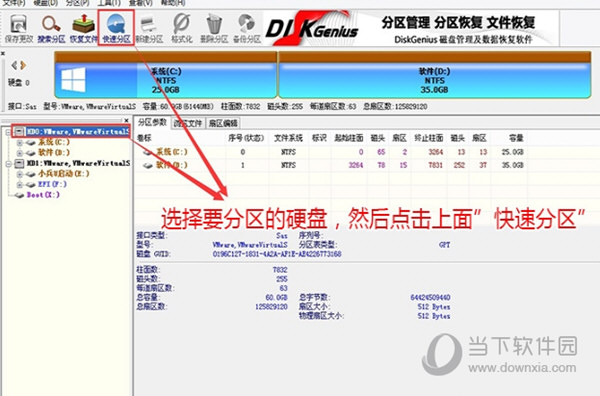Select 小兵U启动(E:) partition in tree

click(63, 174)
